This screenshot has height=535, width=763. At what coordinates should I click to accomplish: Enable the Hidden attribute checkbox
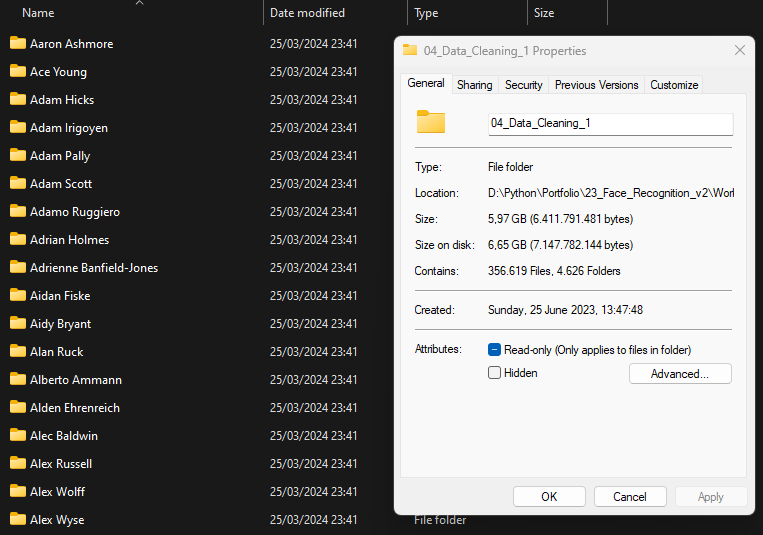coord(494,373)
